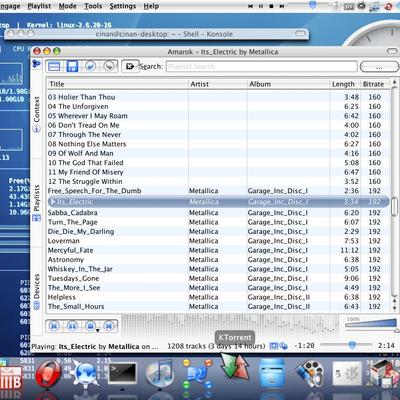Select the playing track "Its_Electric"
Viewport: 400px width, 400px height.
[218, 202]
